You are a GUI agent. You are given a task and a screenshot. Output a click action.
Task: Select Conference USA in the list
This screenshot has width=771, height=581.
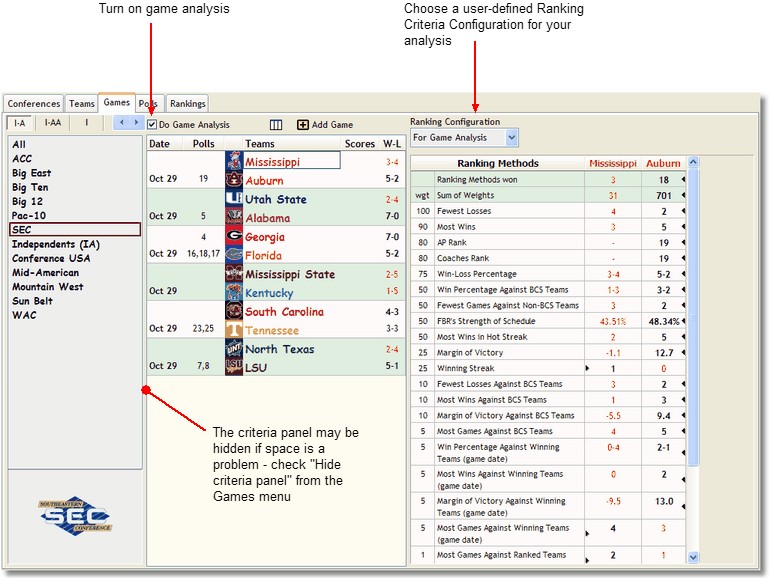51,259
